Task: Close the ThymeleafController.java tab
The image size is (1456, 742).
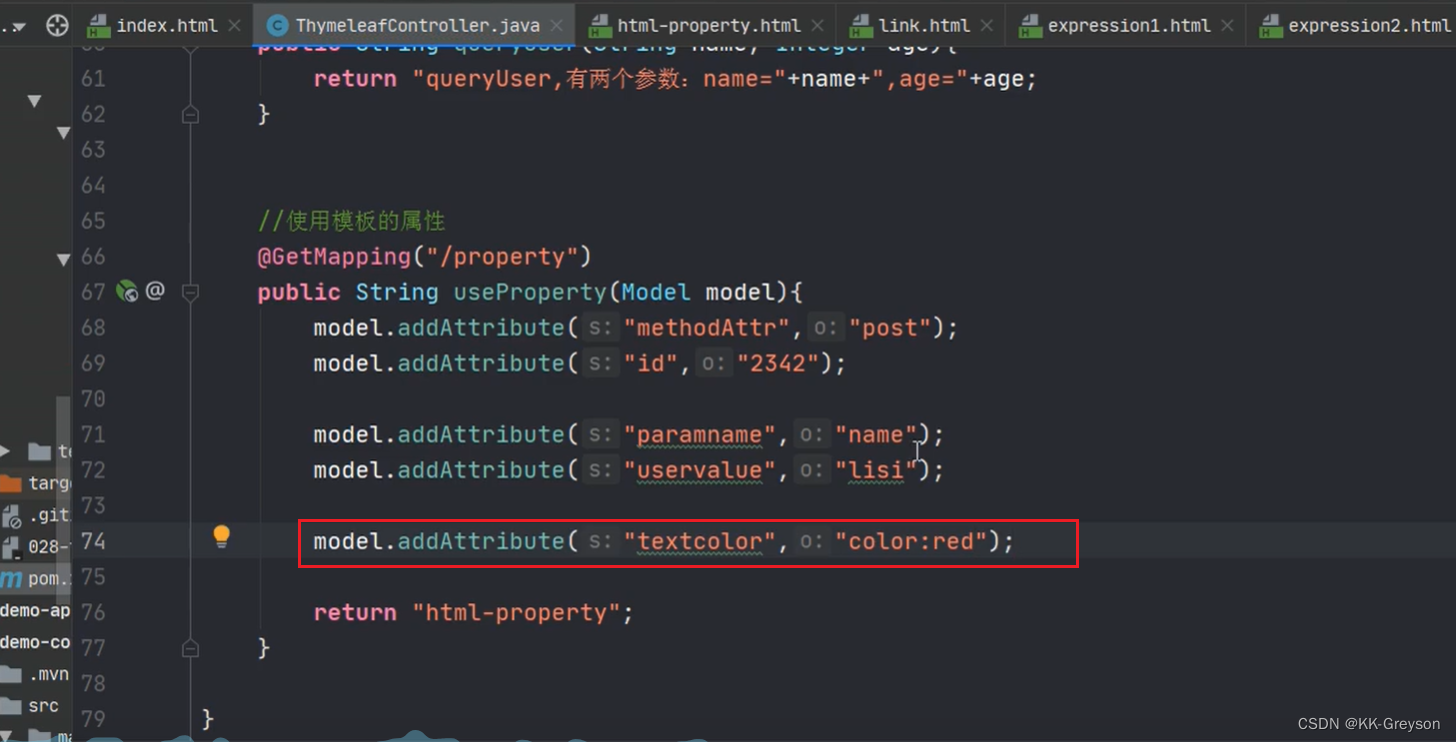Action: 557,25
